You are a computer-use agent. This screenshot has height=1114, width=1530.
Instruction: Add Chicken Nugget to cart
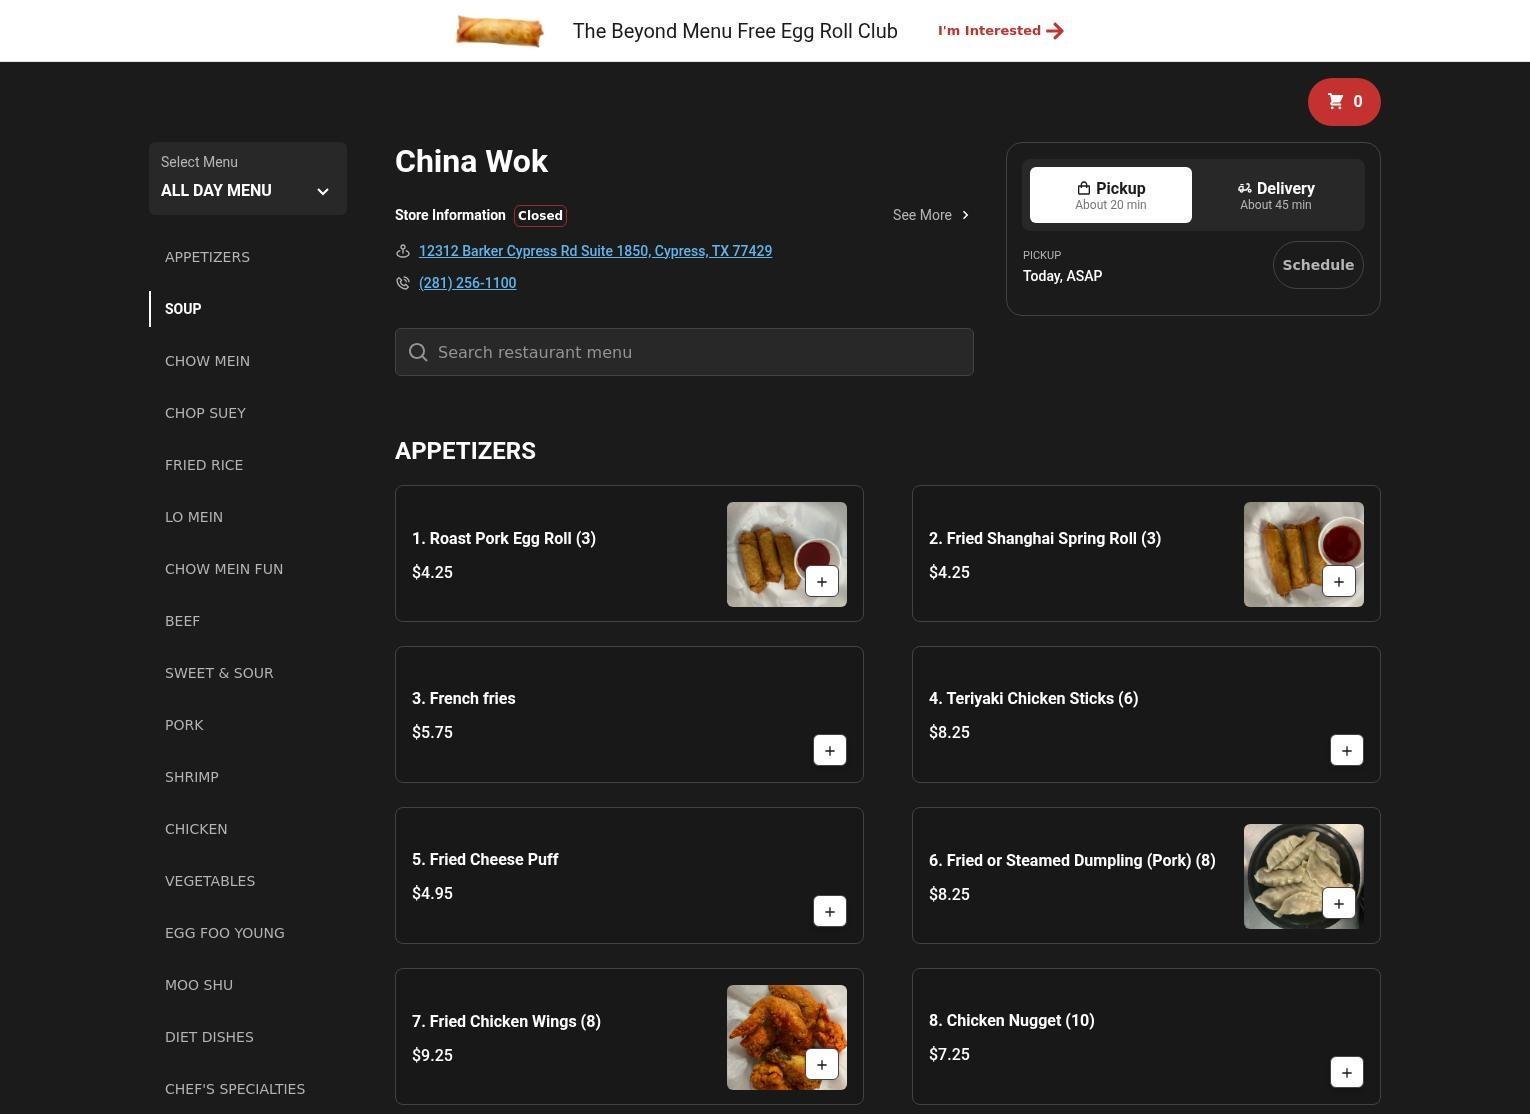point(1346,1073)
